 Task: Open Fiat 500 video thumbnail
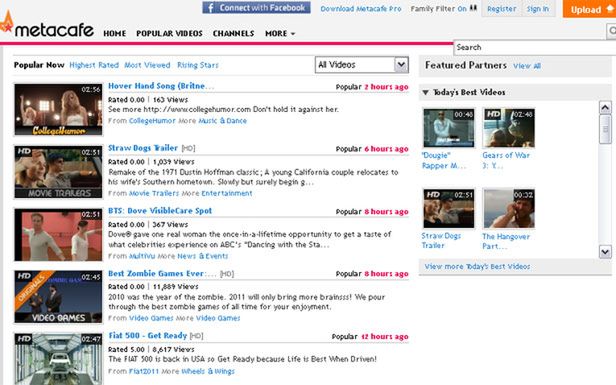[x=58, y=359]
